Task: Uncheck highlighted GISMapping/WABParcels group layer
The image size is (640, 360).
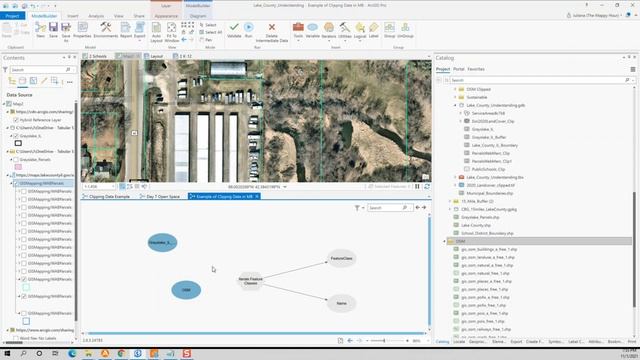Action: coord(16,184)
